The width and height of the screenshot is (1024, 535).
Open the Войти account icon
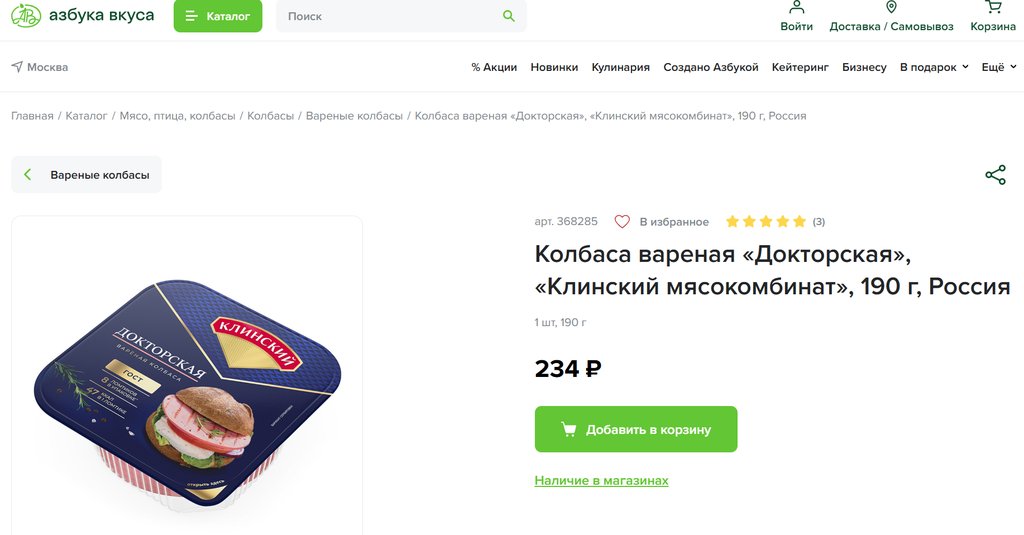point(796,7)
